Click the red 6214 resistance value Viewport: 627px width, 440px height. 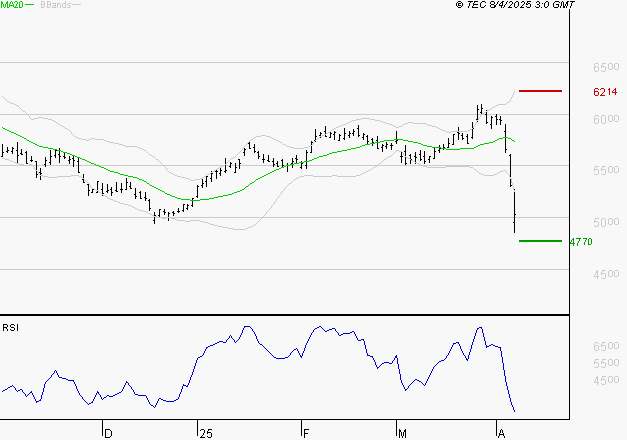pos(605,92)
